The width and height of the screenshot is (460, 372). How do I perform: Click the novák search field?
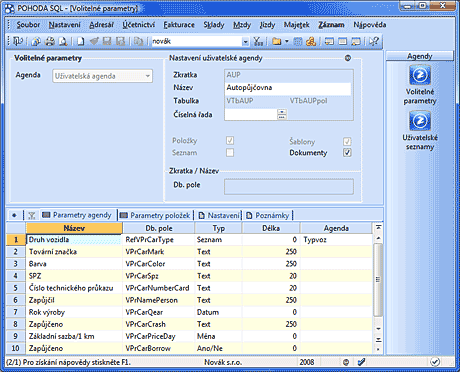click(x=197, y=41)
